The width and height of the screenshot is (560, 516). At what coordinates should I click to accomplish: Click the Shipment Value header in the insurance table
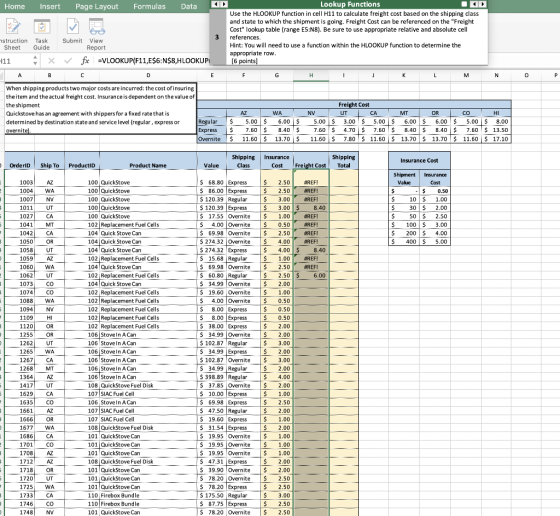click(x=404, y=179)
